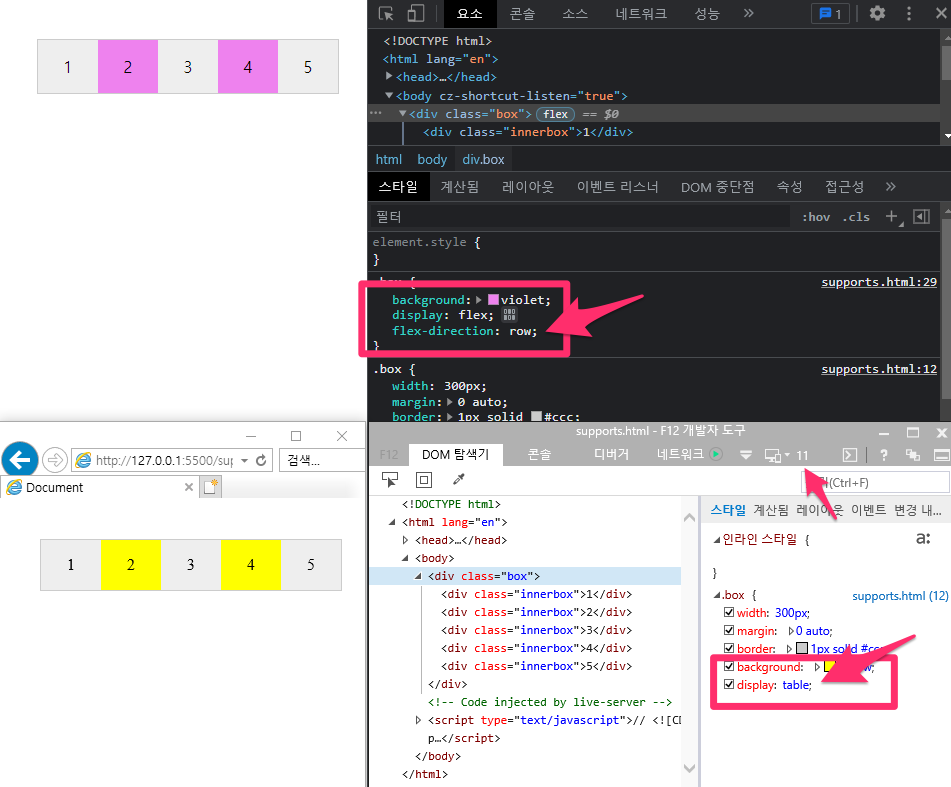Screen dimensions: 951x787
Task: Focus the 필터 styles filter field
Action: coord(579,216)
